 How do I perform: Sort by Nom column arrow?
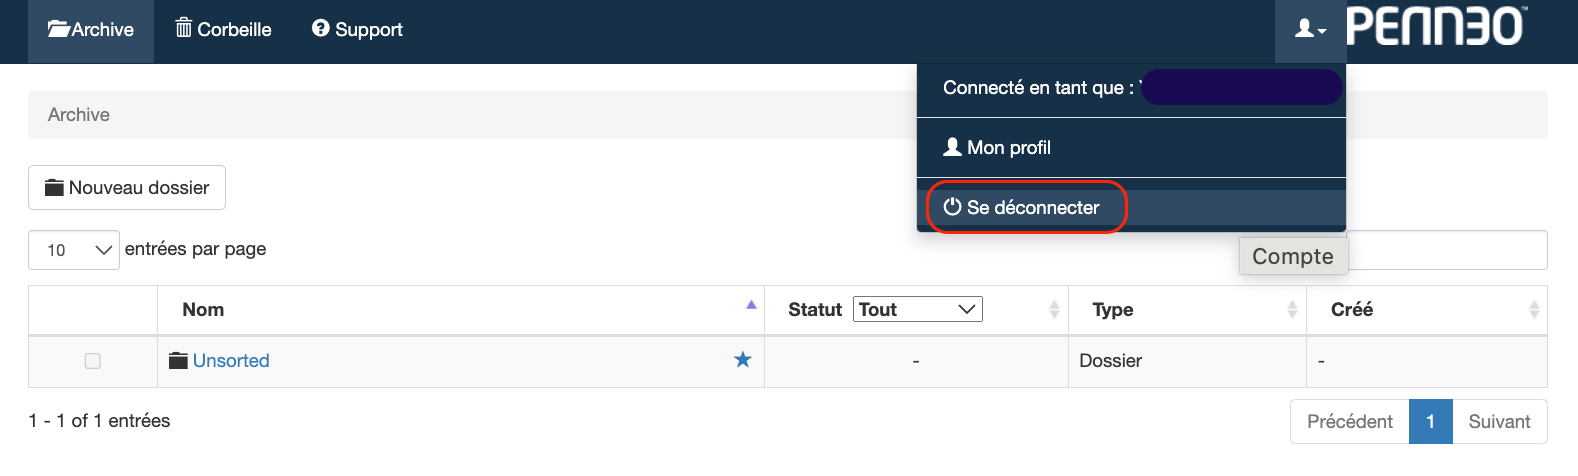pyautogui.click(x=751, y=305)
